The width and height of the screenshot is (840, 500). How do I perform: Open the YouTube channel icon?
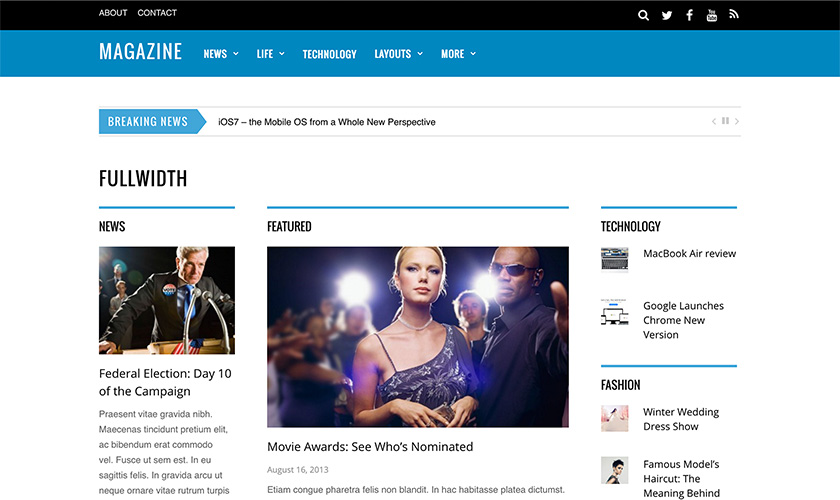click(x=711, y=15)
